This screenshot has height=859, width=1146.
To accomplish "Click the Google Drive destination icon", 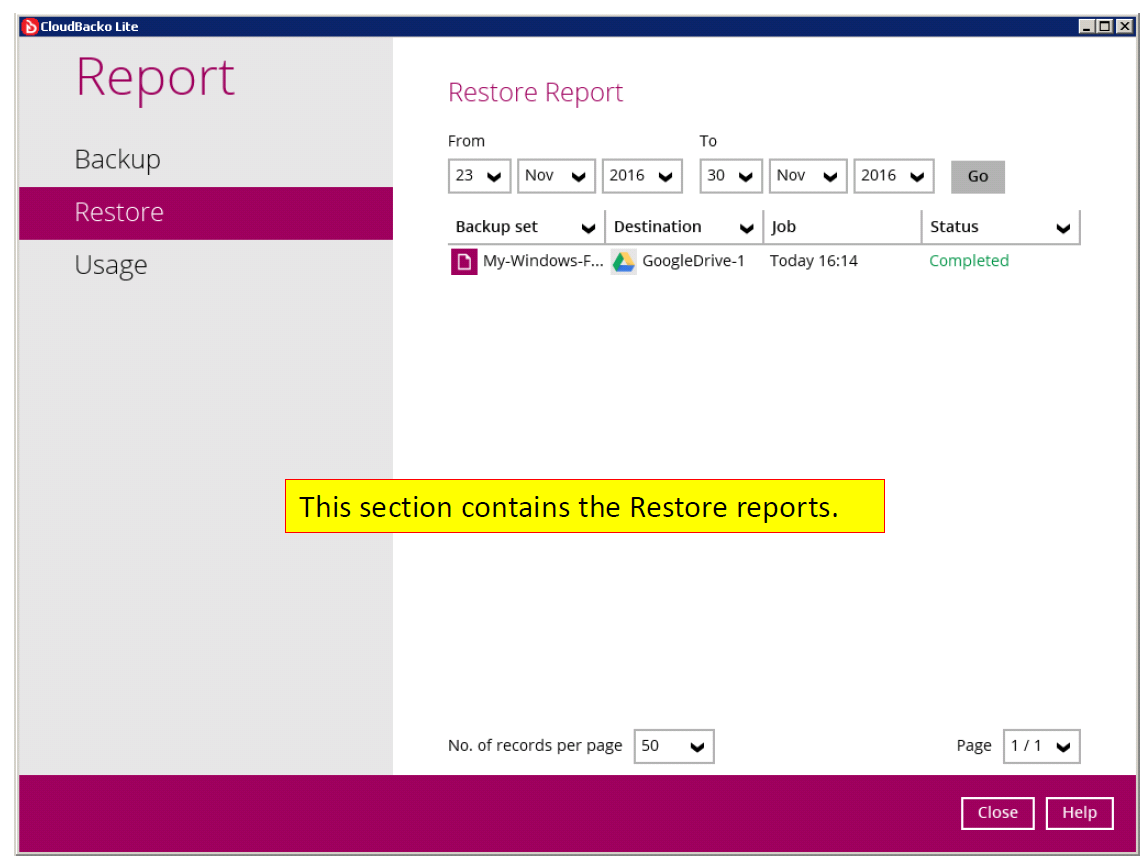I will (623, 262).
